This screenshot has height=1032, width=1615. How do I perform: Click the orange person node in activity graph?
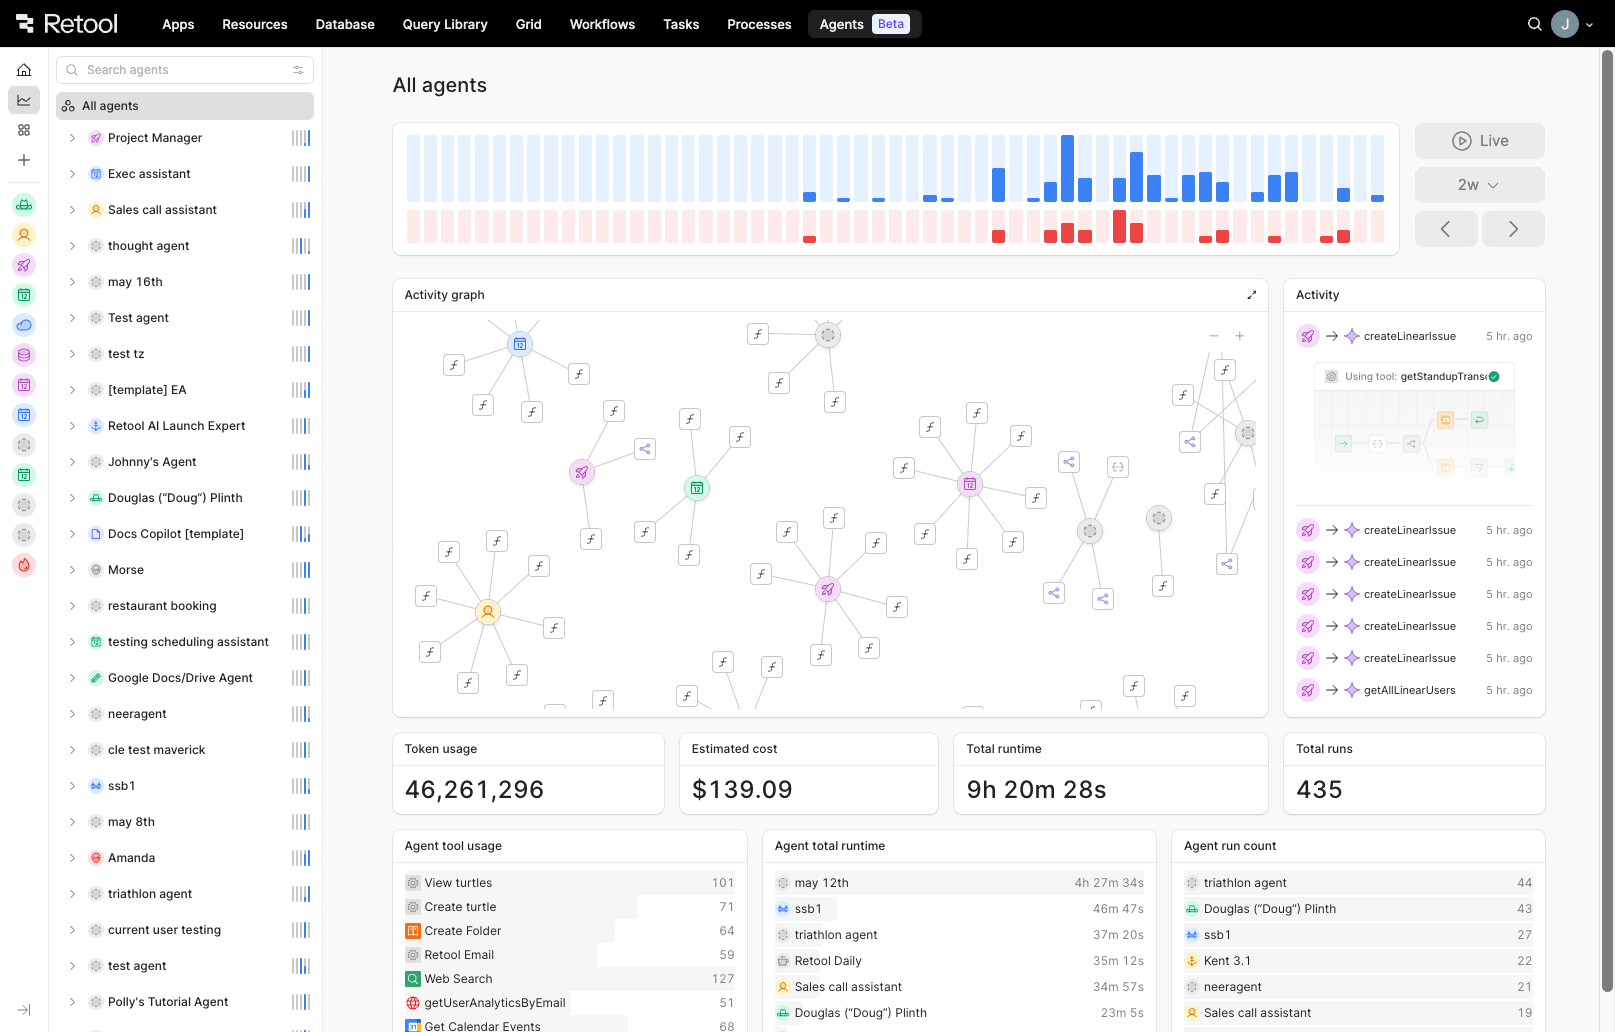point(488,611)
